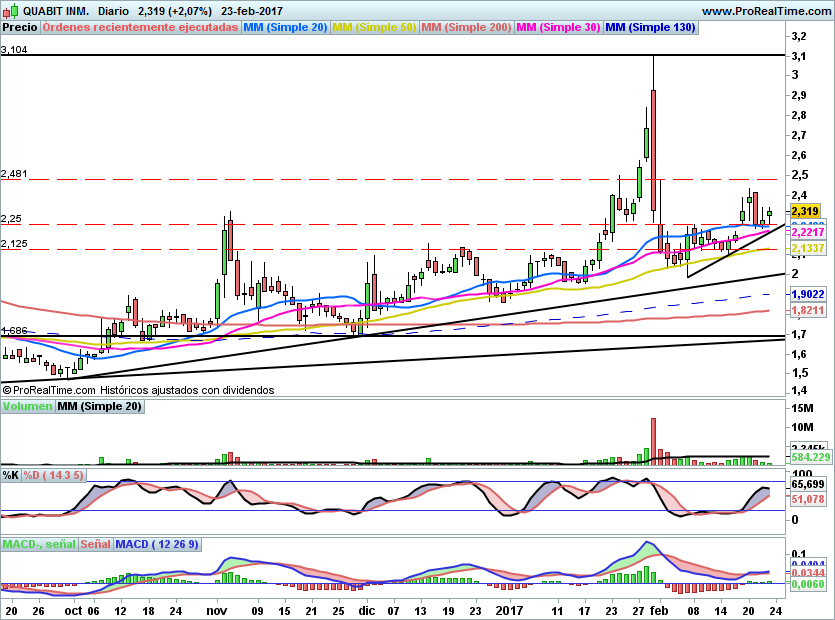Open the Órdenes recientemente ejecutadas label

click(x=141, y=27)
